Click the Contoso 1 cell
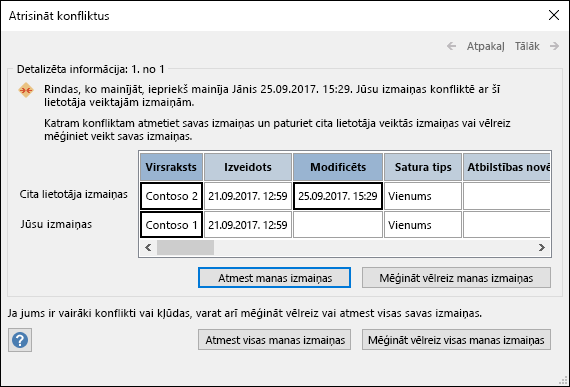 tap(171, 225)
